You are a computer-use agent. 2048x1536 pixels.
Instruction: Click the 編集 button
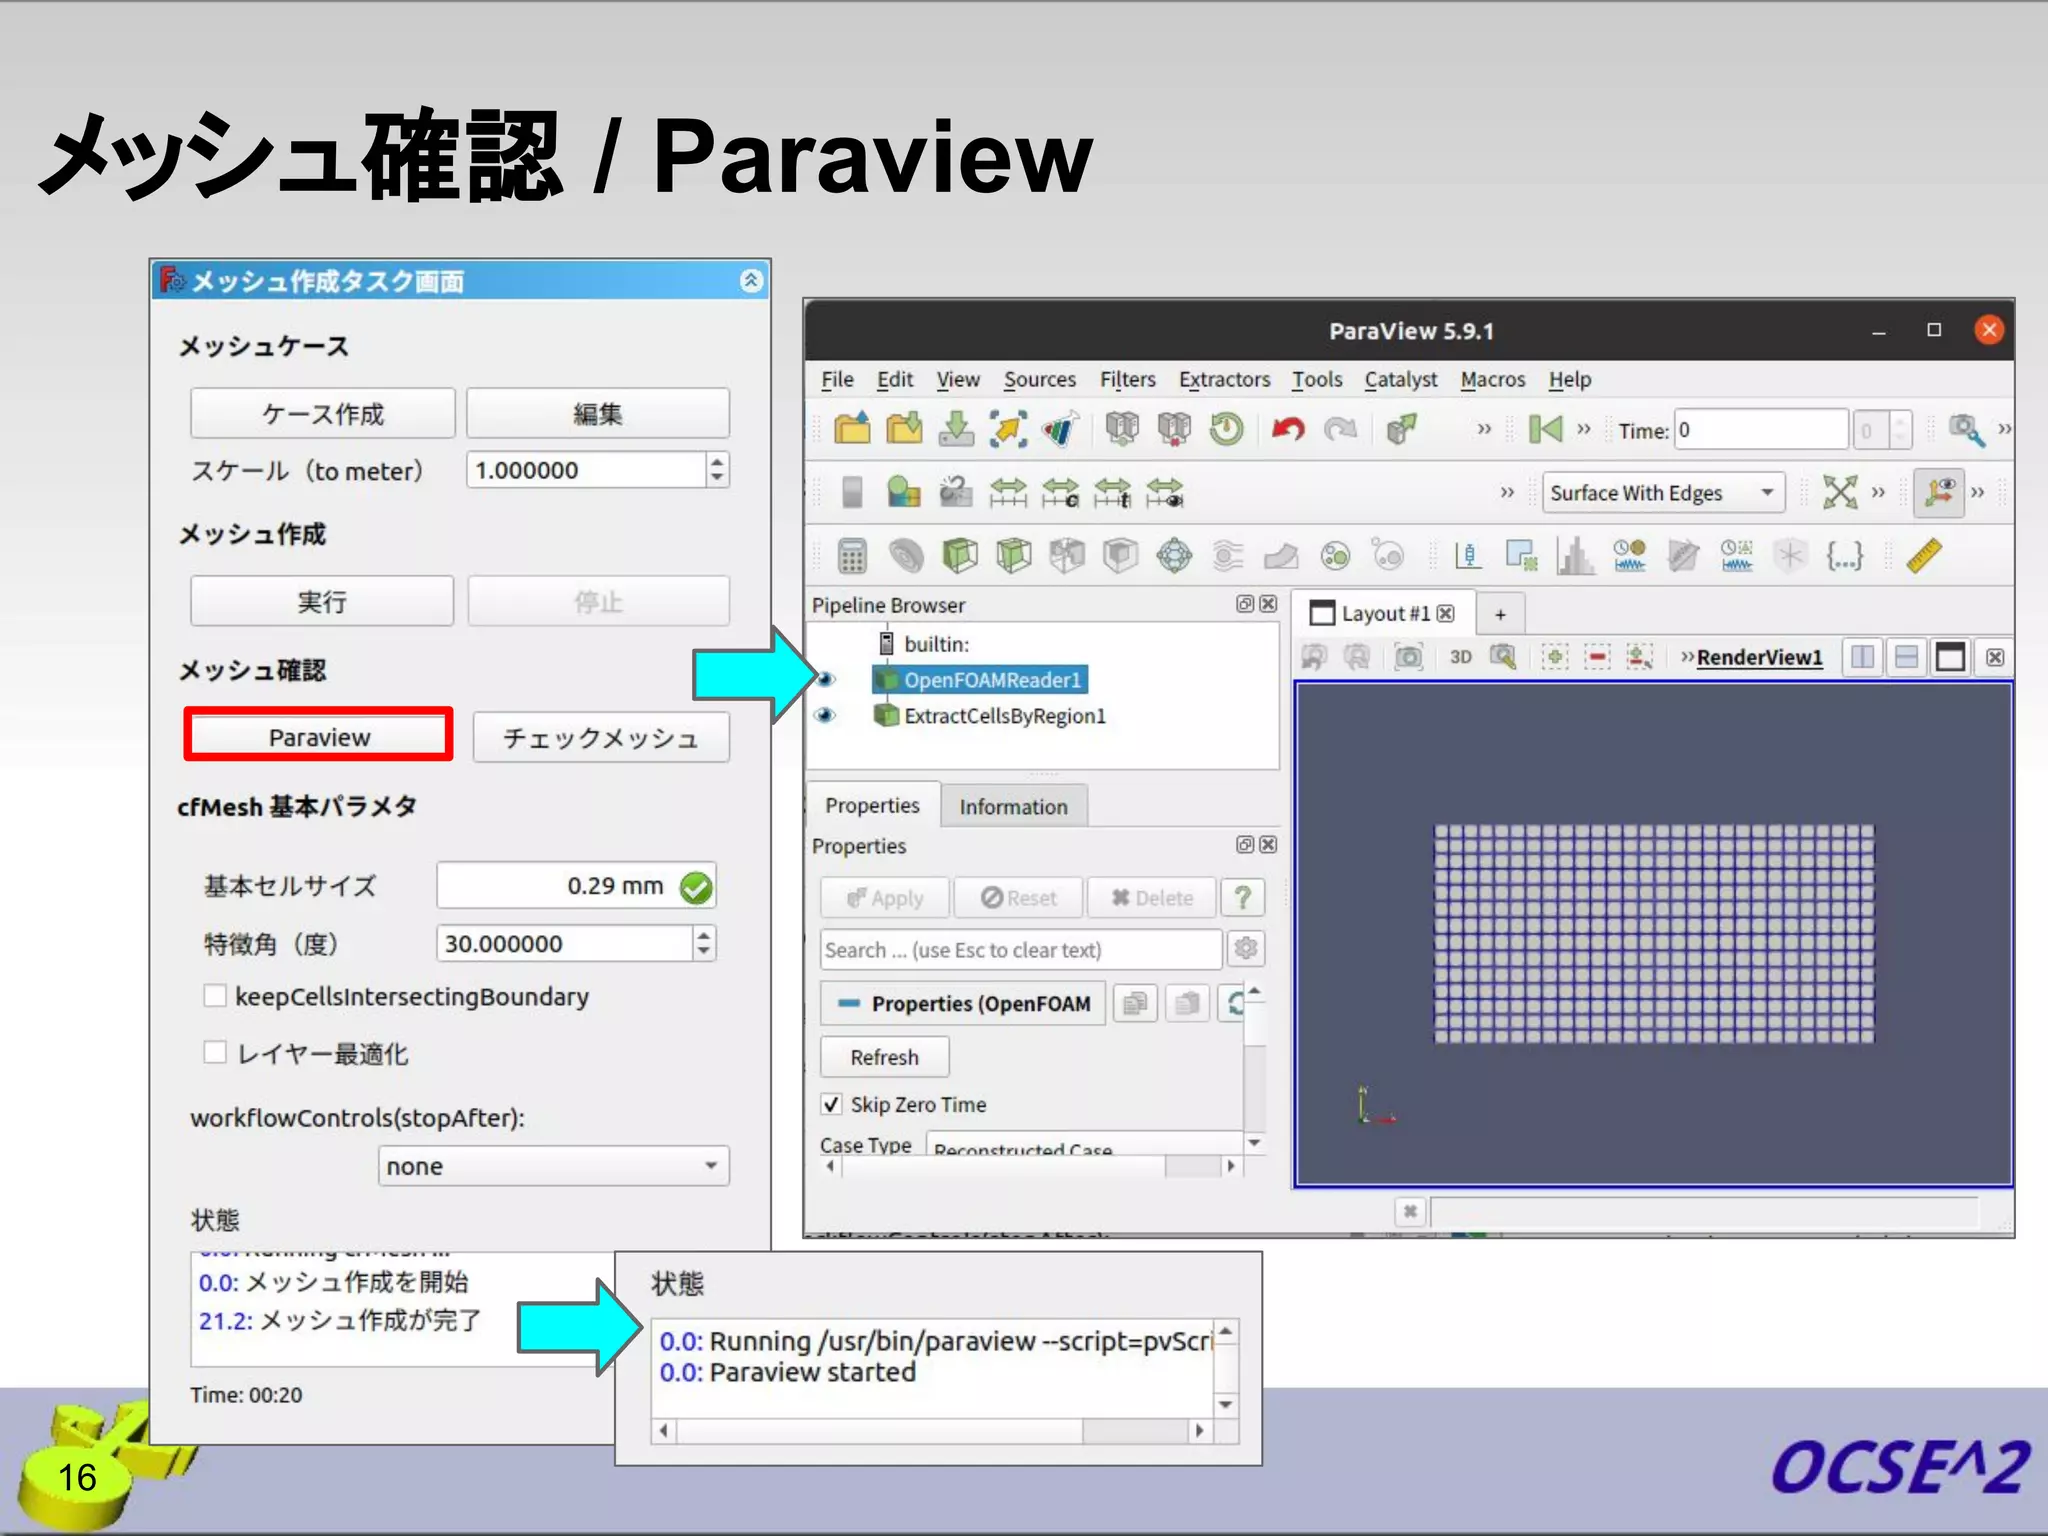coord(597,413)
